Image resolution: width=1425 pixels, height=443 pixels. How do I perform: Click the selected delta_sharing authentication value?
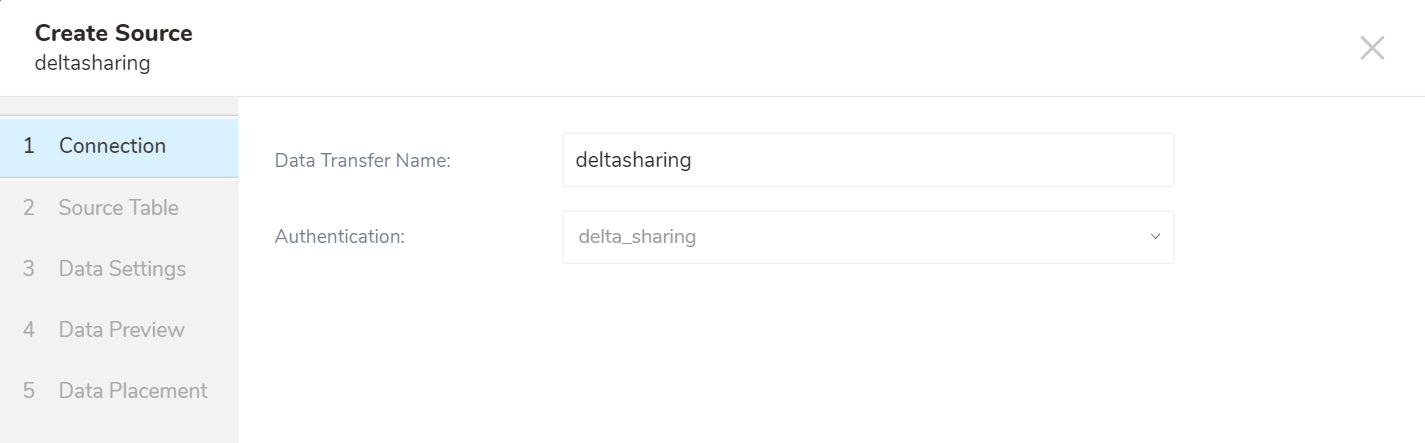pyautogui.click(x=637, y=237)
